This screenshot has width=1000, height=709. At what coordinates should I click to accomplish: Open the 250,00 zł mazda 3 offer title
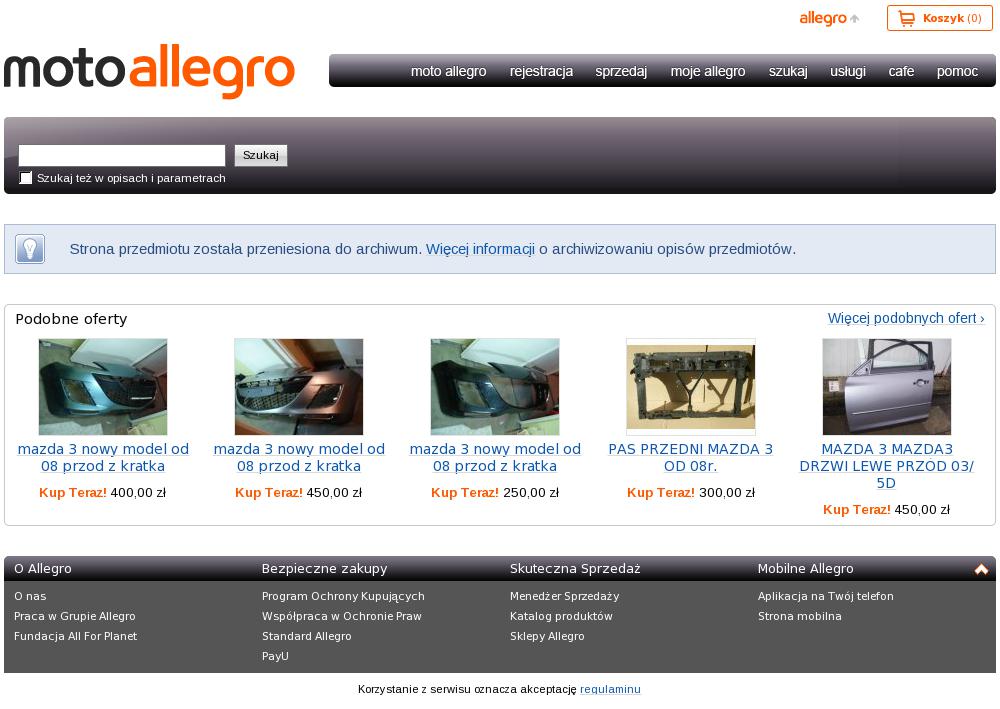(x=495, y=458)
